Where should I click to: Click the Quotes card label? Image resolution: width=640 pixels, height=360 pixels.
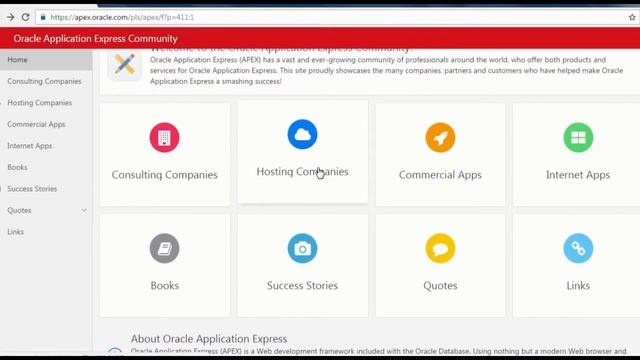[440, 285]
